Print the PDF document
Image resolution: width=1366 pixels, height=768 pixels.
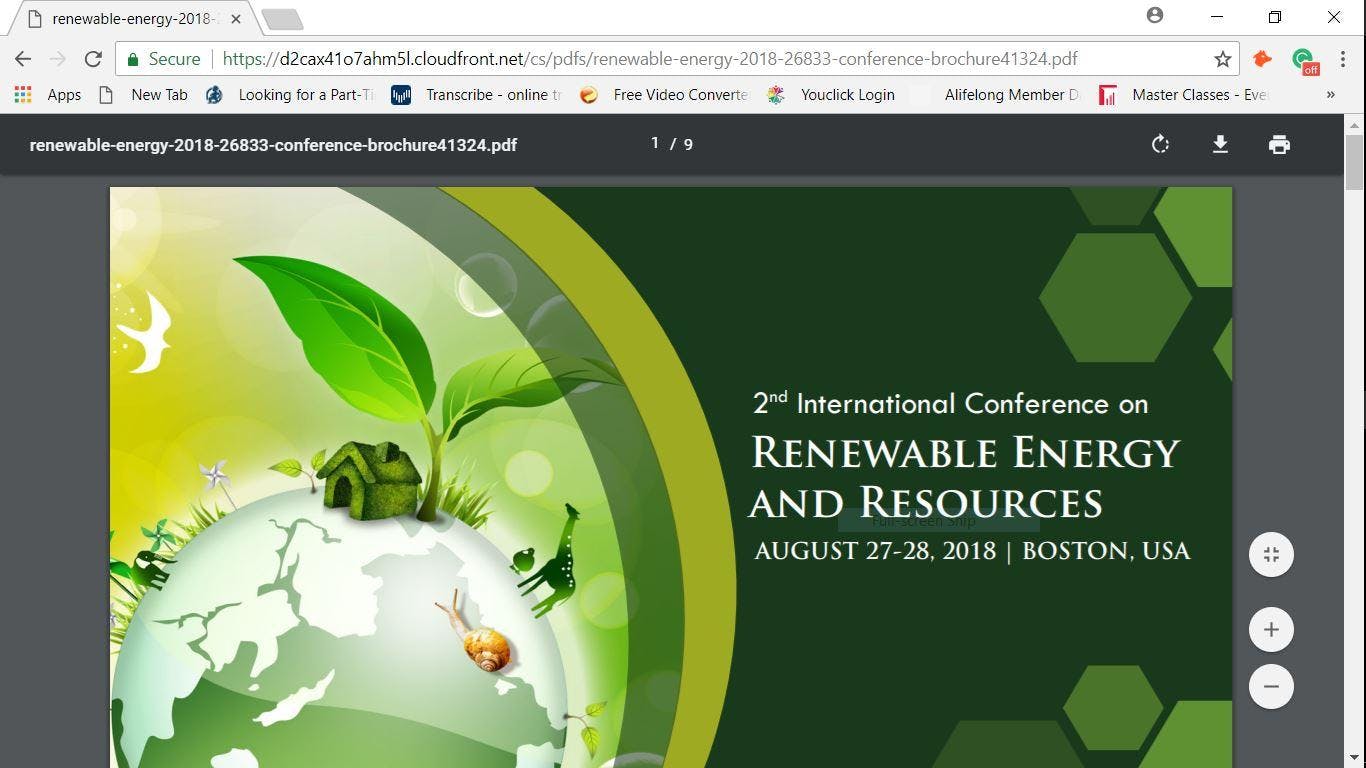(1279, 144)
